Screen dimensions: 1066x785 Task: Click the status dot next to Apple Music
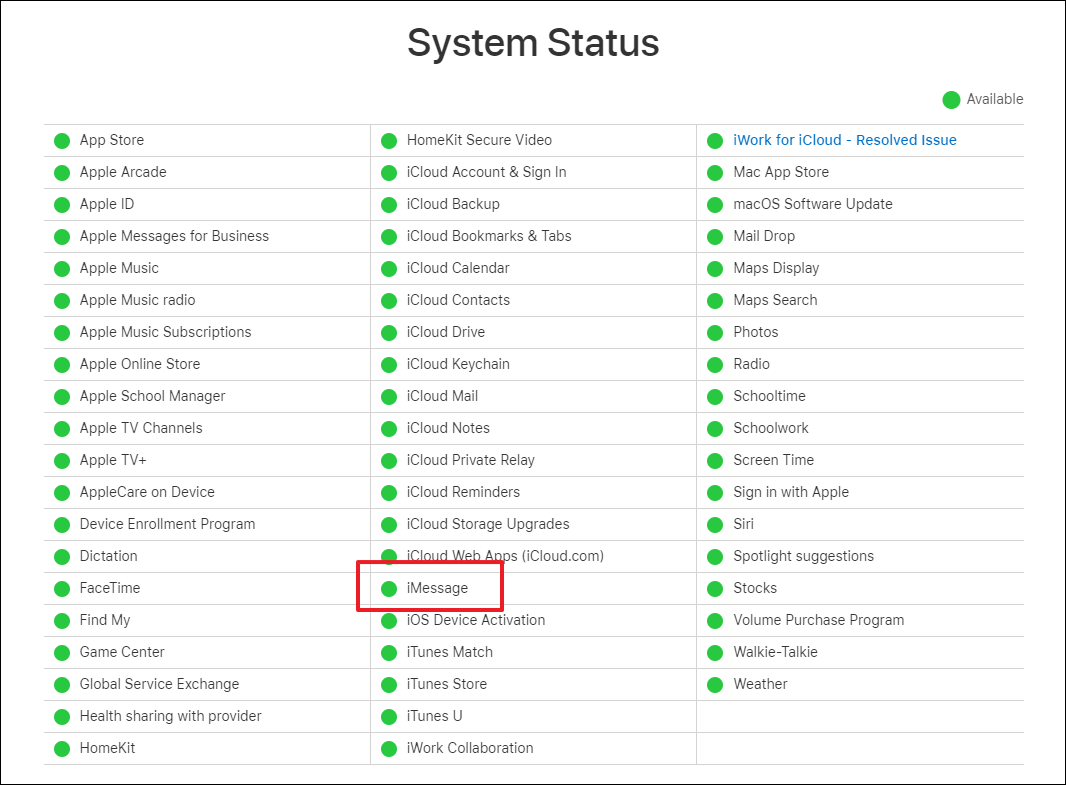tap(62, 268)
